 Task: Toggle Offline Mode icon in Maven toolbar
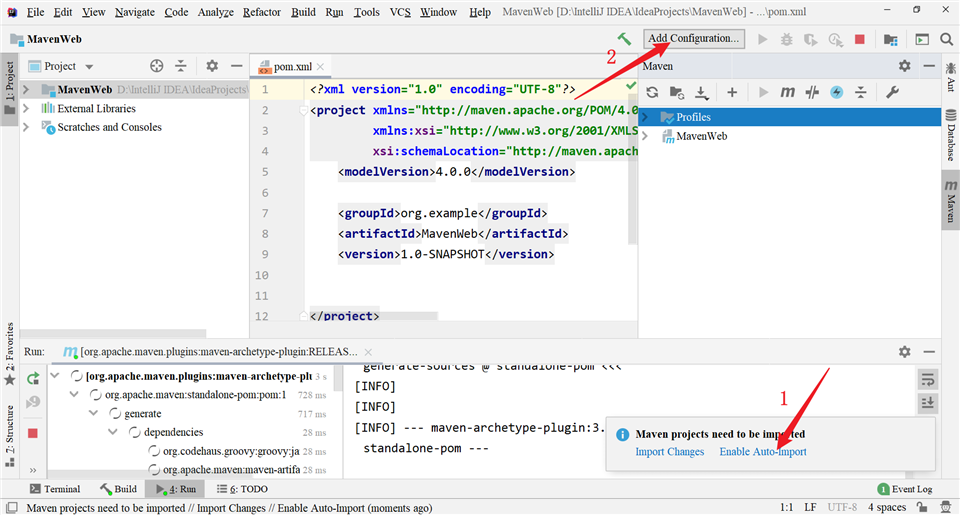click(836, 92)
